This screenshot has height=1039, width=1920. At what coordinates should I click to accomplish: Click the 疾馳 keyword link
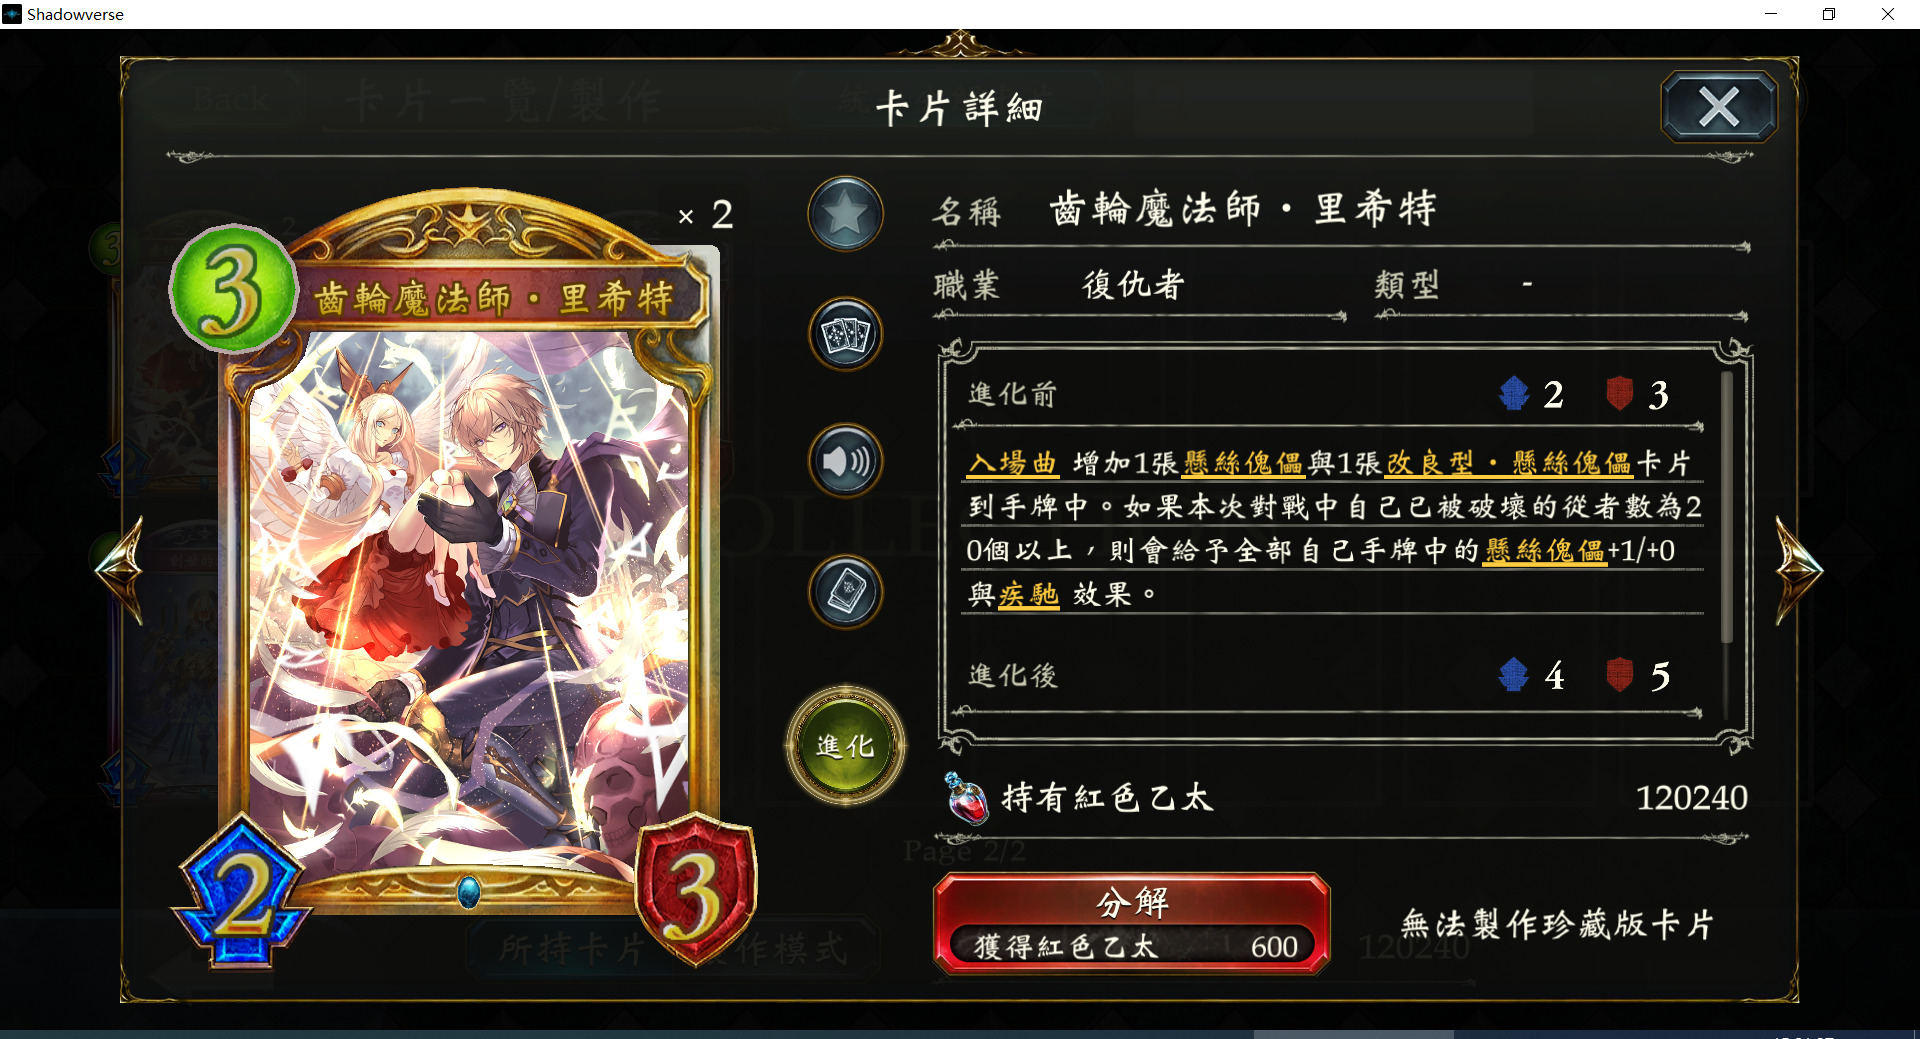coord(1028,595)
